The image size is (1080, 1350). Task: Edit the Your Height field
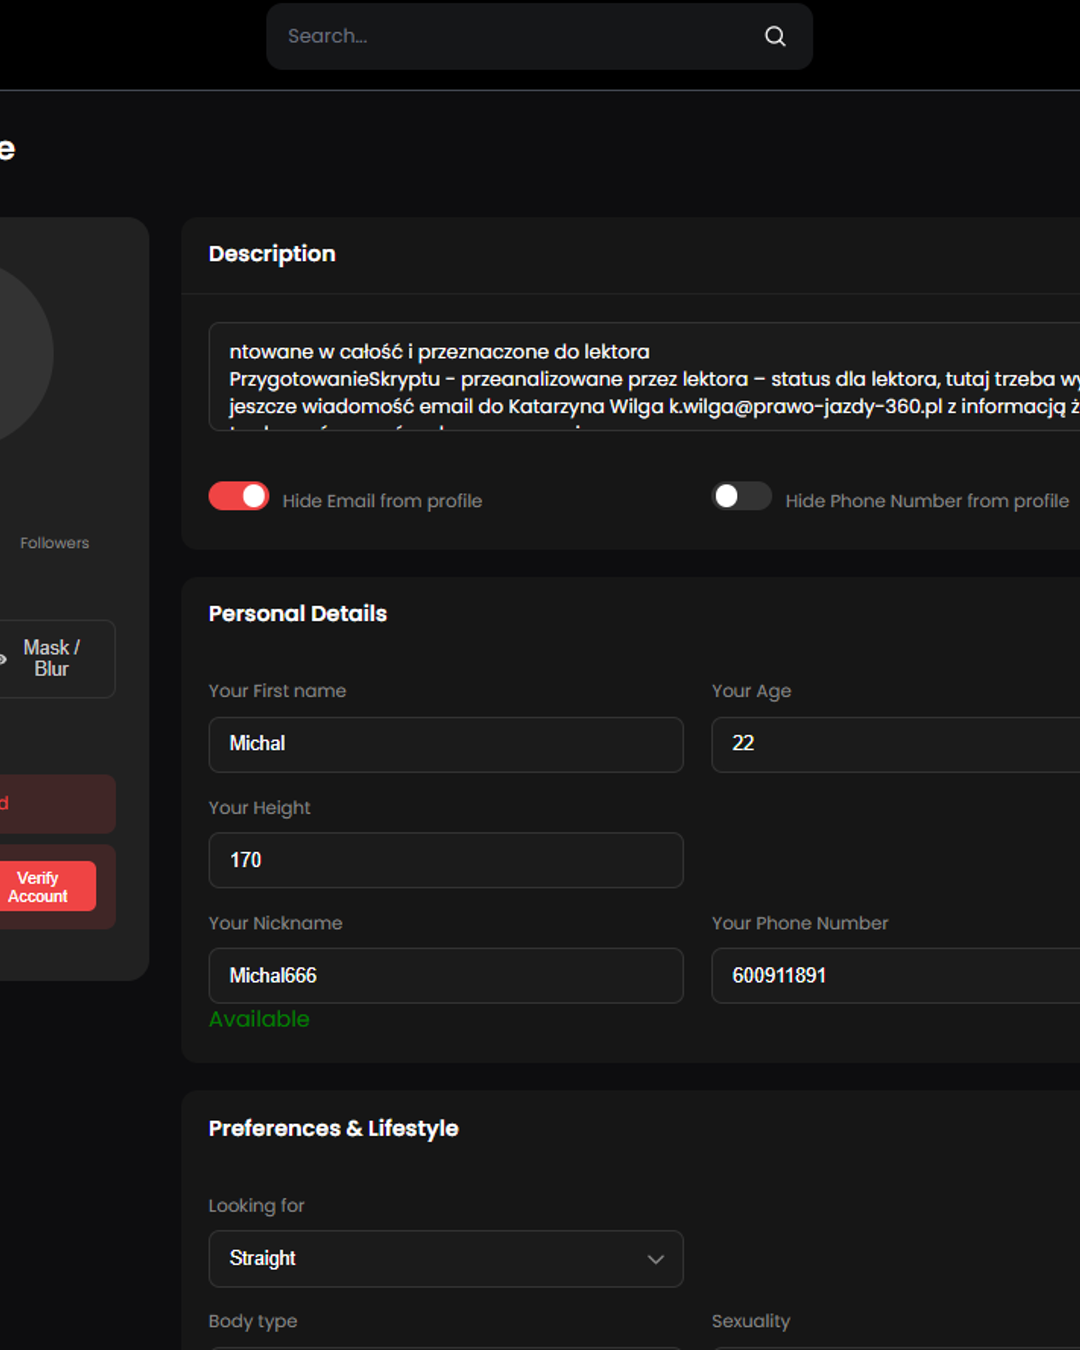coord(446,860)
